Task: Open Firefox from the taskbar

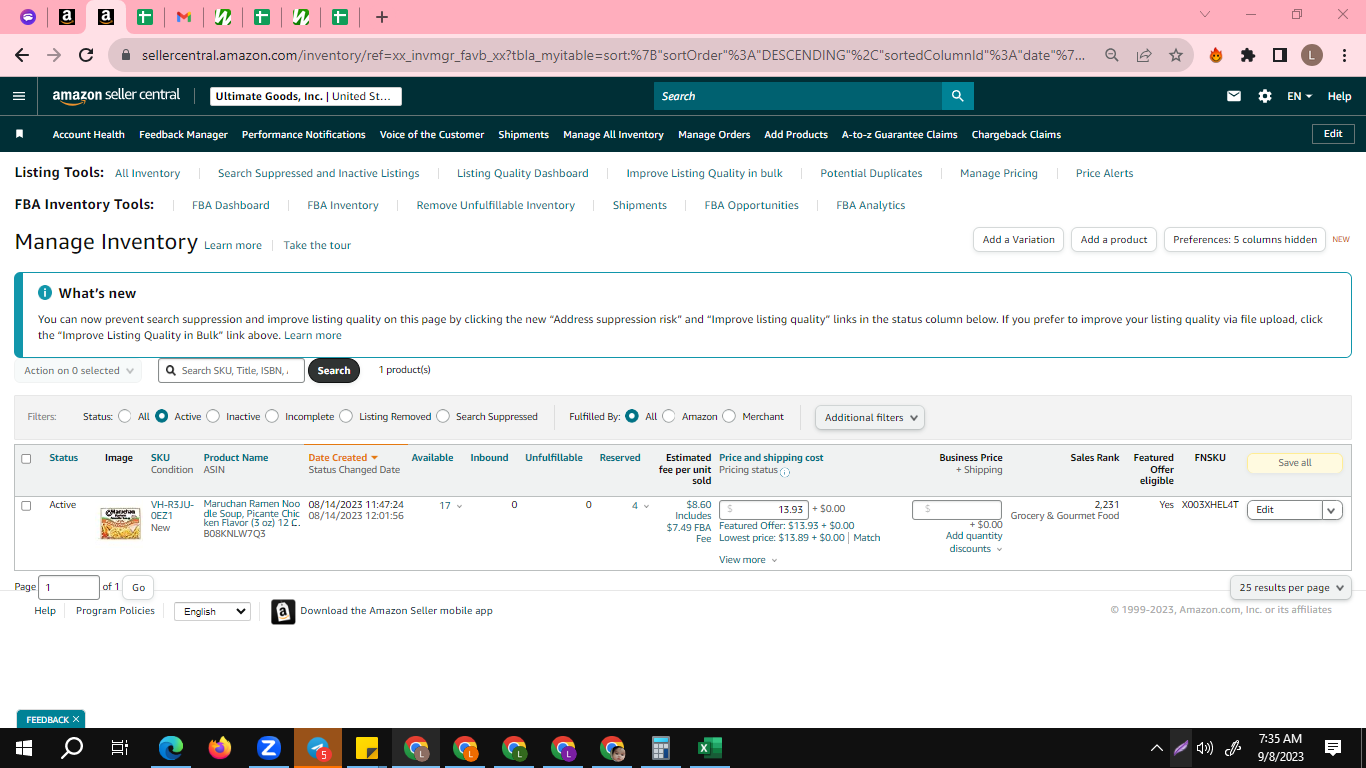Action: [x=220, y=748]
